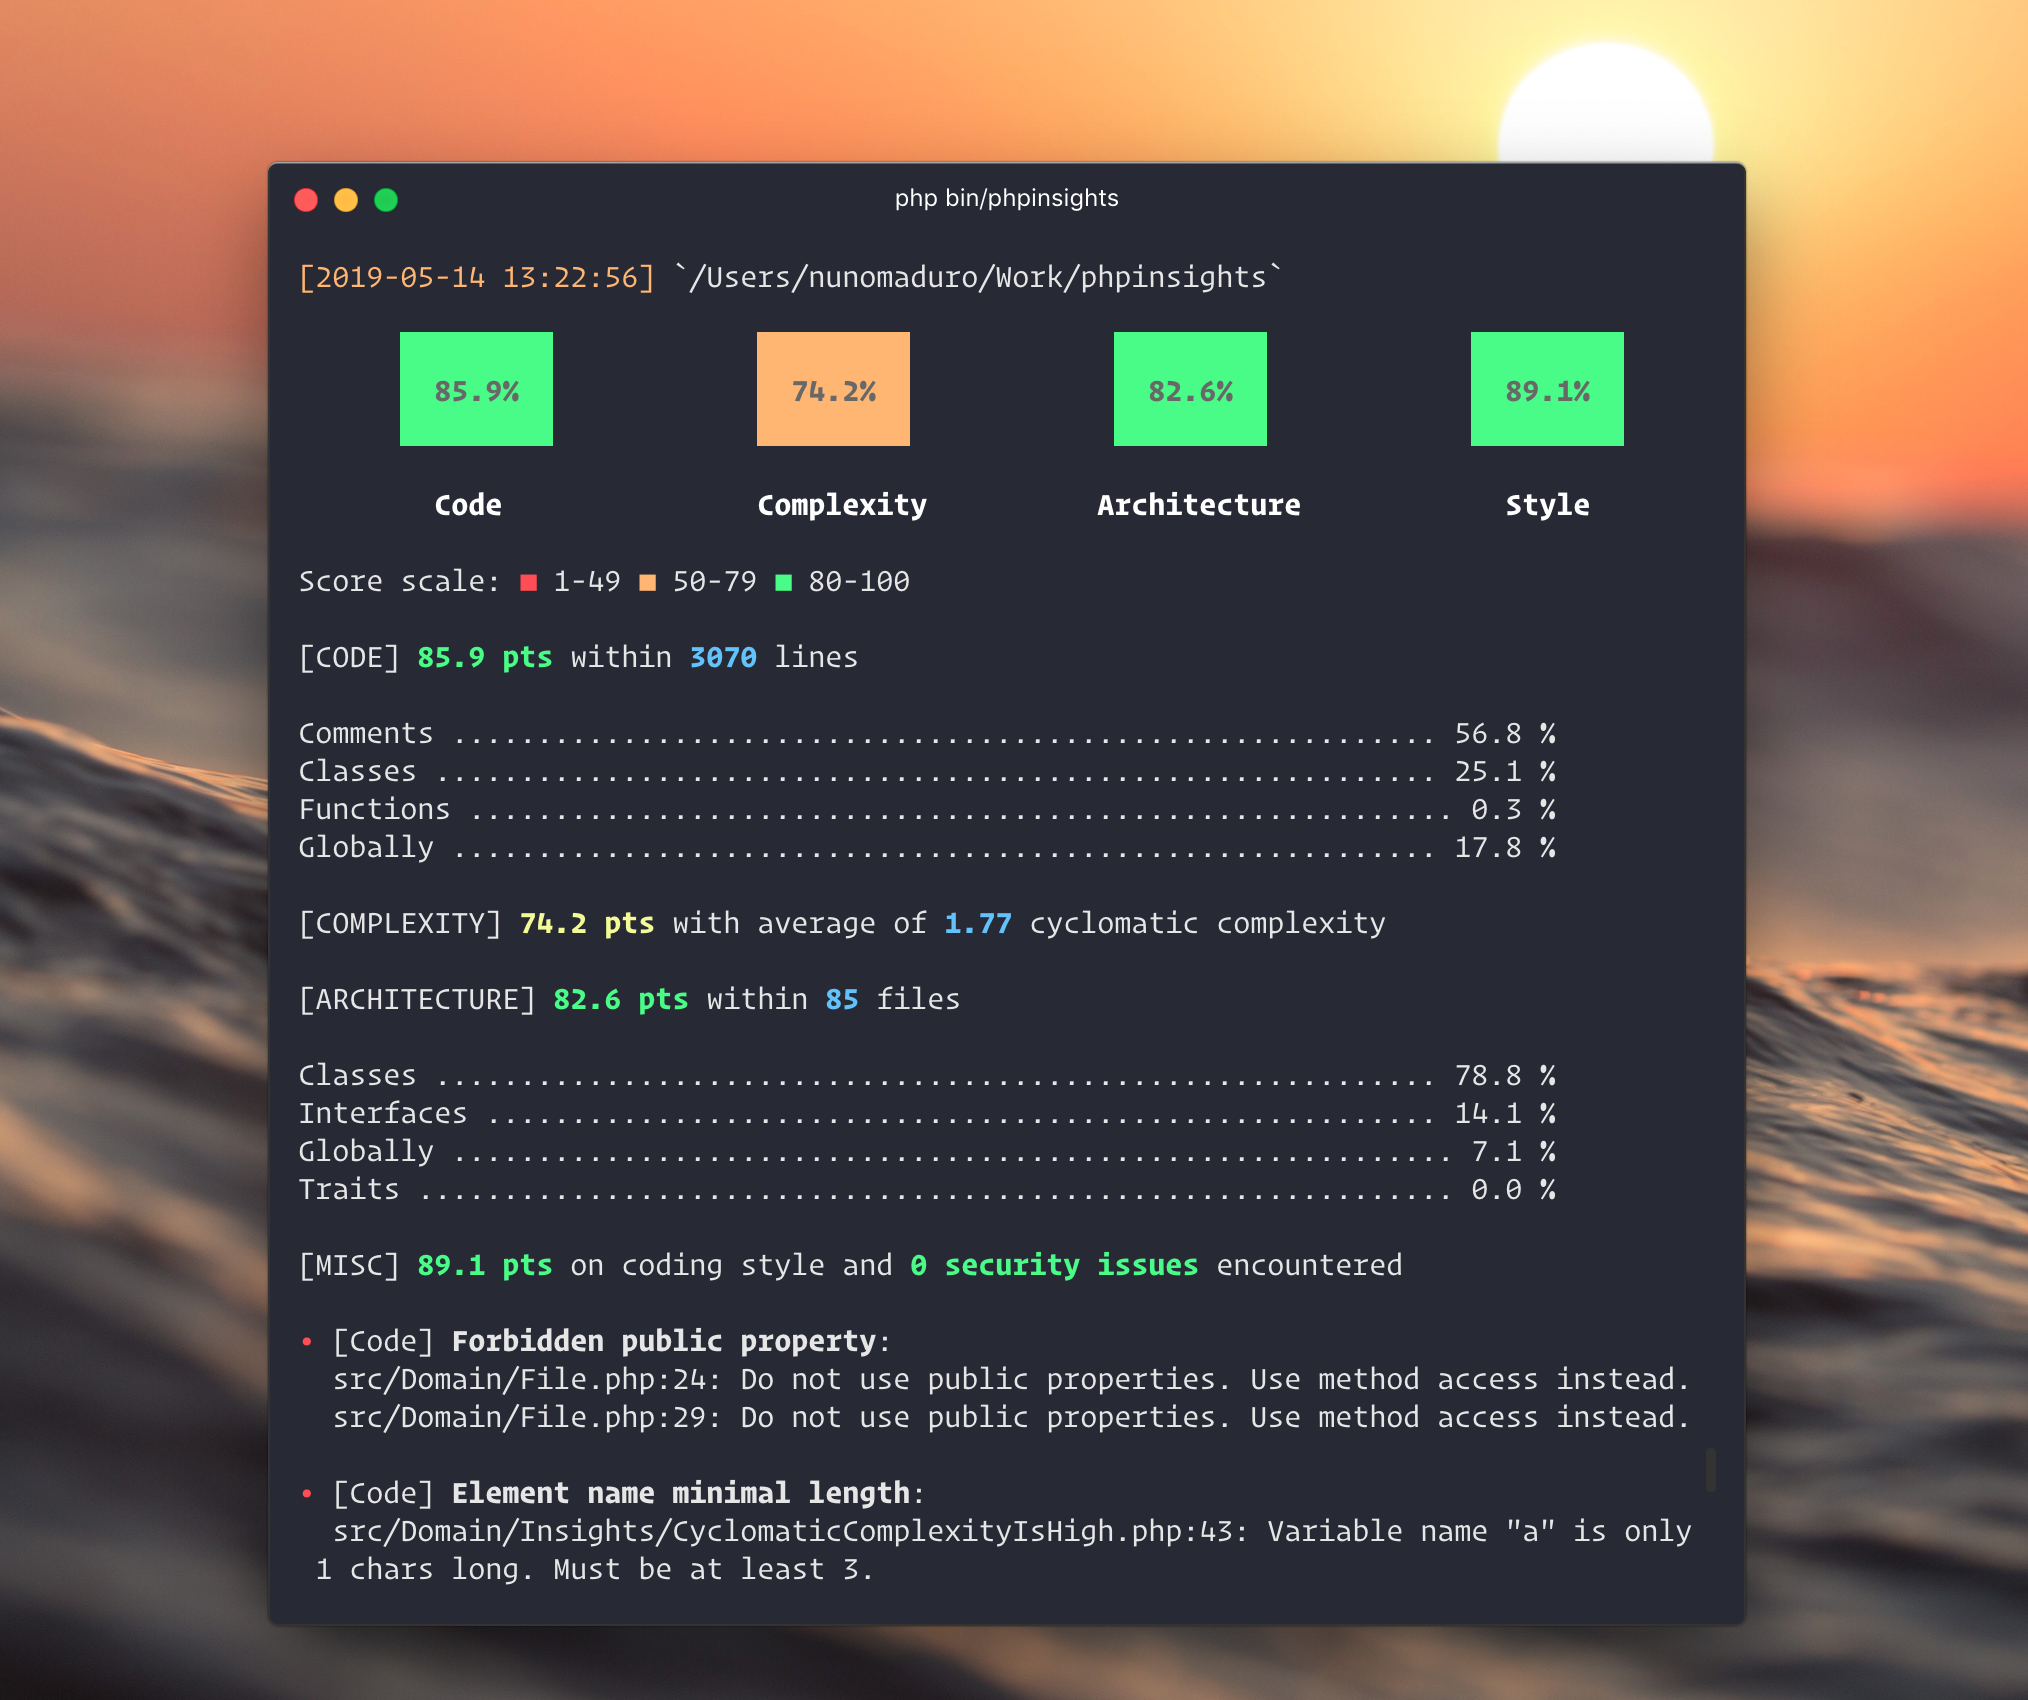This screenshot has width=2028, height=1700.
Task: Click the 'Element name minimal length' heading
Action: (681, 1493)
